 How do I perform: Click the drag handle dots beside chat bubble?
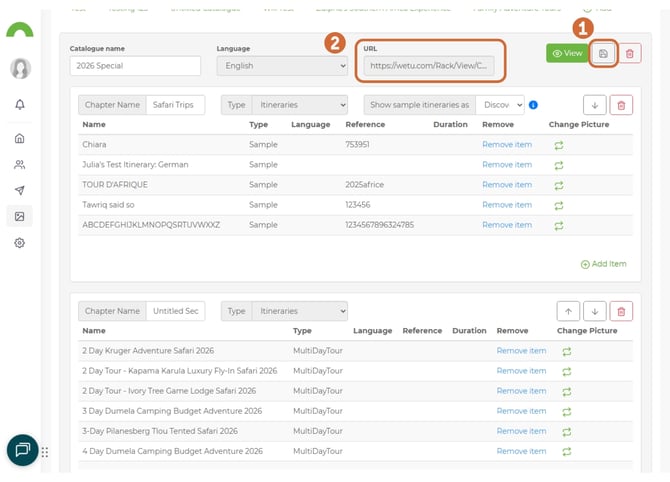pyautogui.click(x=45, y=452)
